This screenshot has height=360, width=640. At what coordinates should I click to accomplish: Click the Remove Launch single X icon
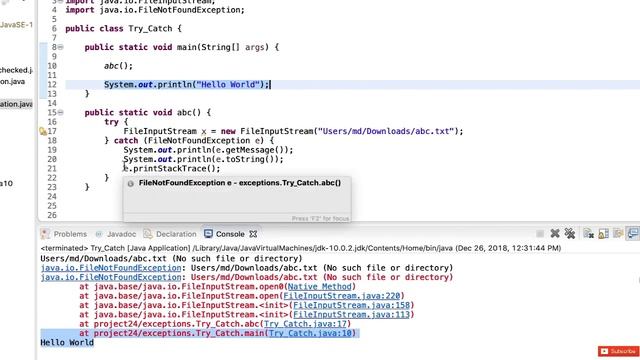[555, 233]
